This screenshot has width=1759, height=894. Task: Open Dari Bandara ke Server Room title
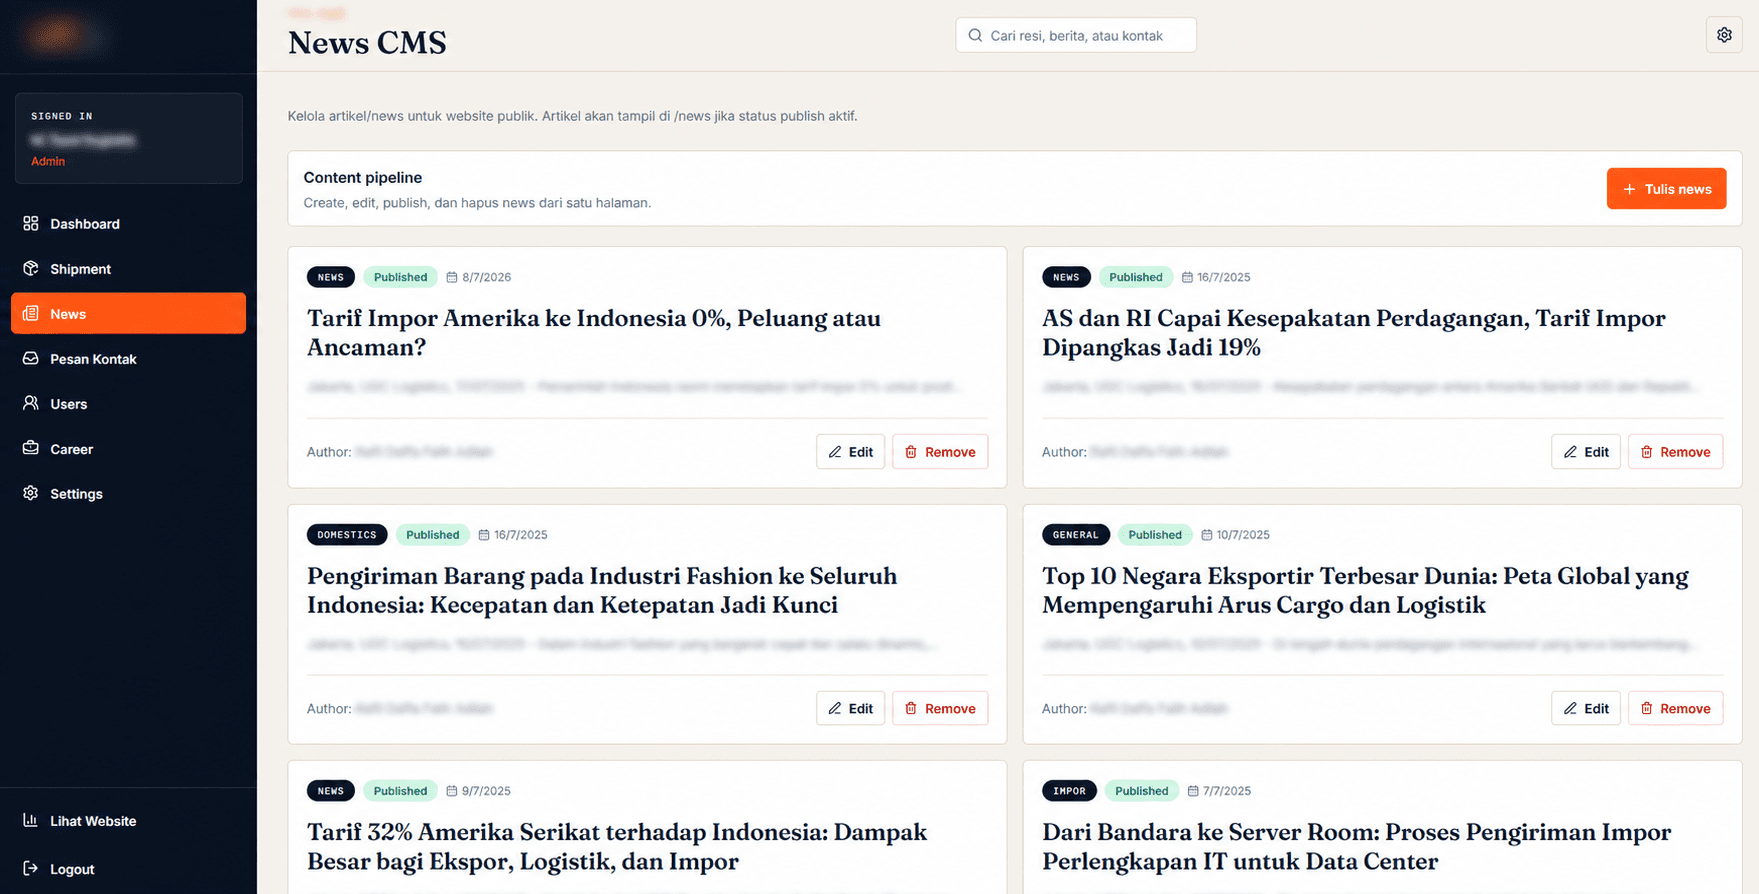click(1357, 847)
